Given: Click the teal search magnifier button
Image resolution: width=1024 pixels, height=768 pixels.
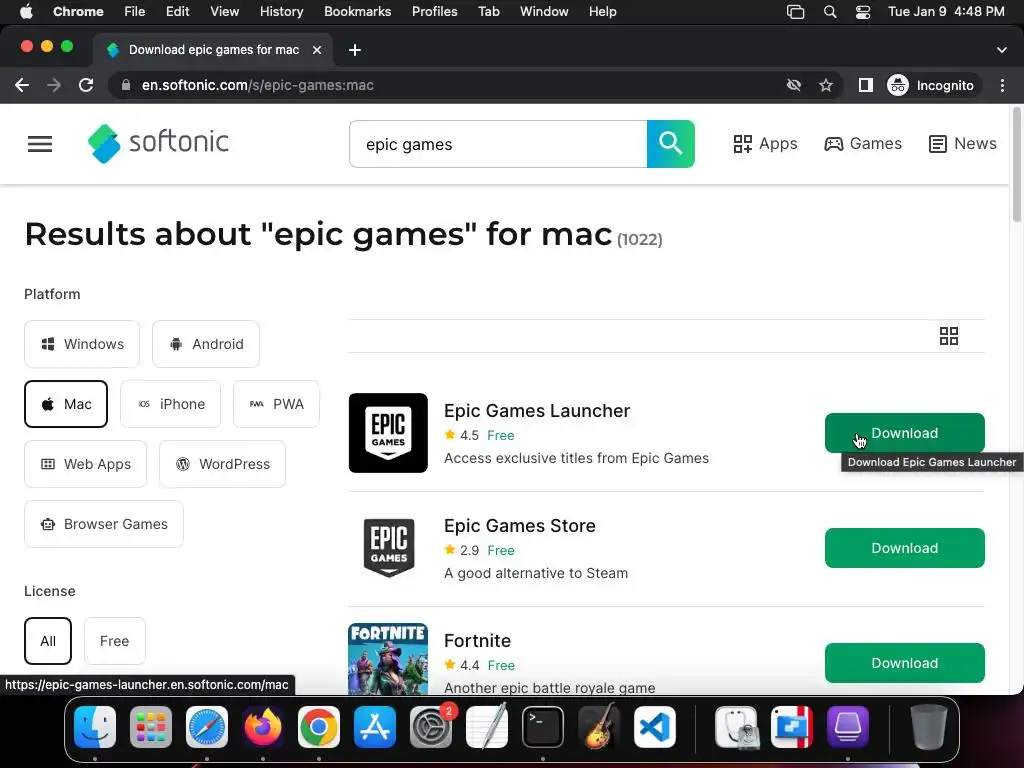Looking at the screenshot, I should [671, 144].
